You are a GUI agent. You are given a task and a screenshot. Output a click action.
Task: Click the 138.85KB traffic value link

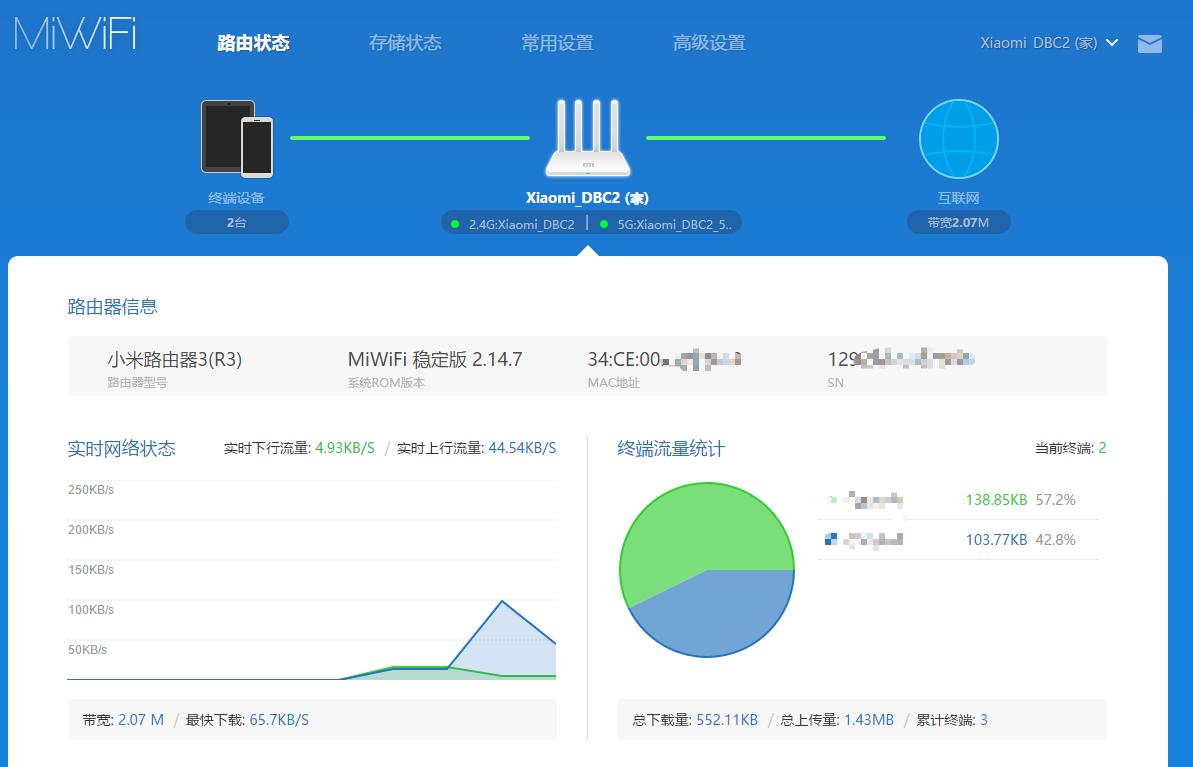[995, 499]
